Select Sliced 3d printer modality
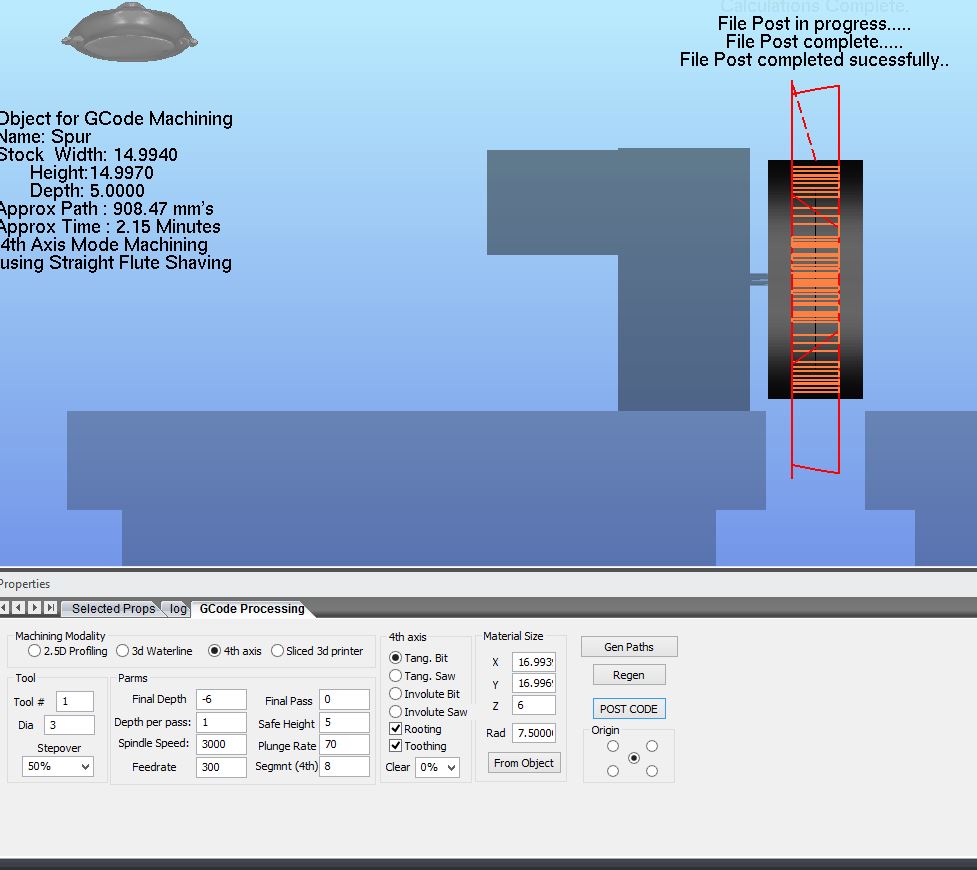977x870 pixels. click(278, 651)
